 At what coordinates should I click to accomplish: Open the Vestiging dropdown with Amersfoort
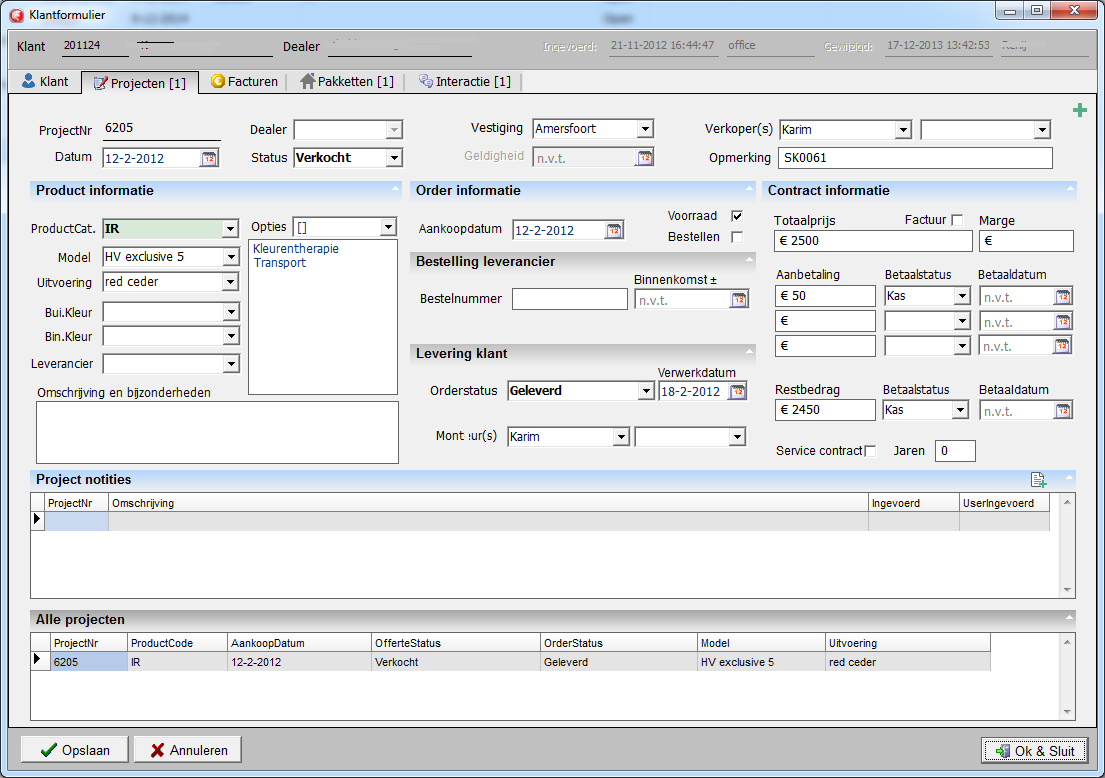point(645,129)
